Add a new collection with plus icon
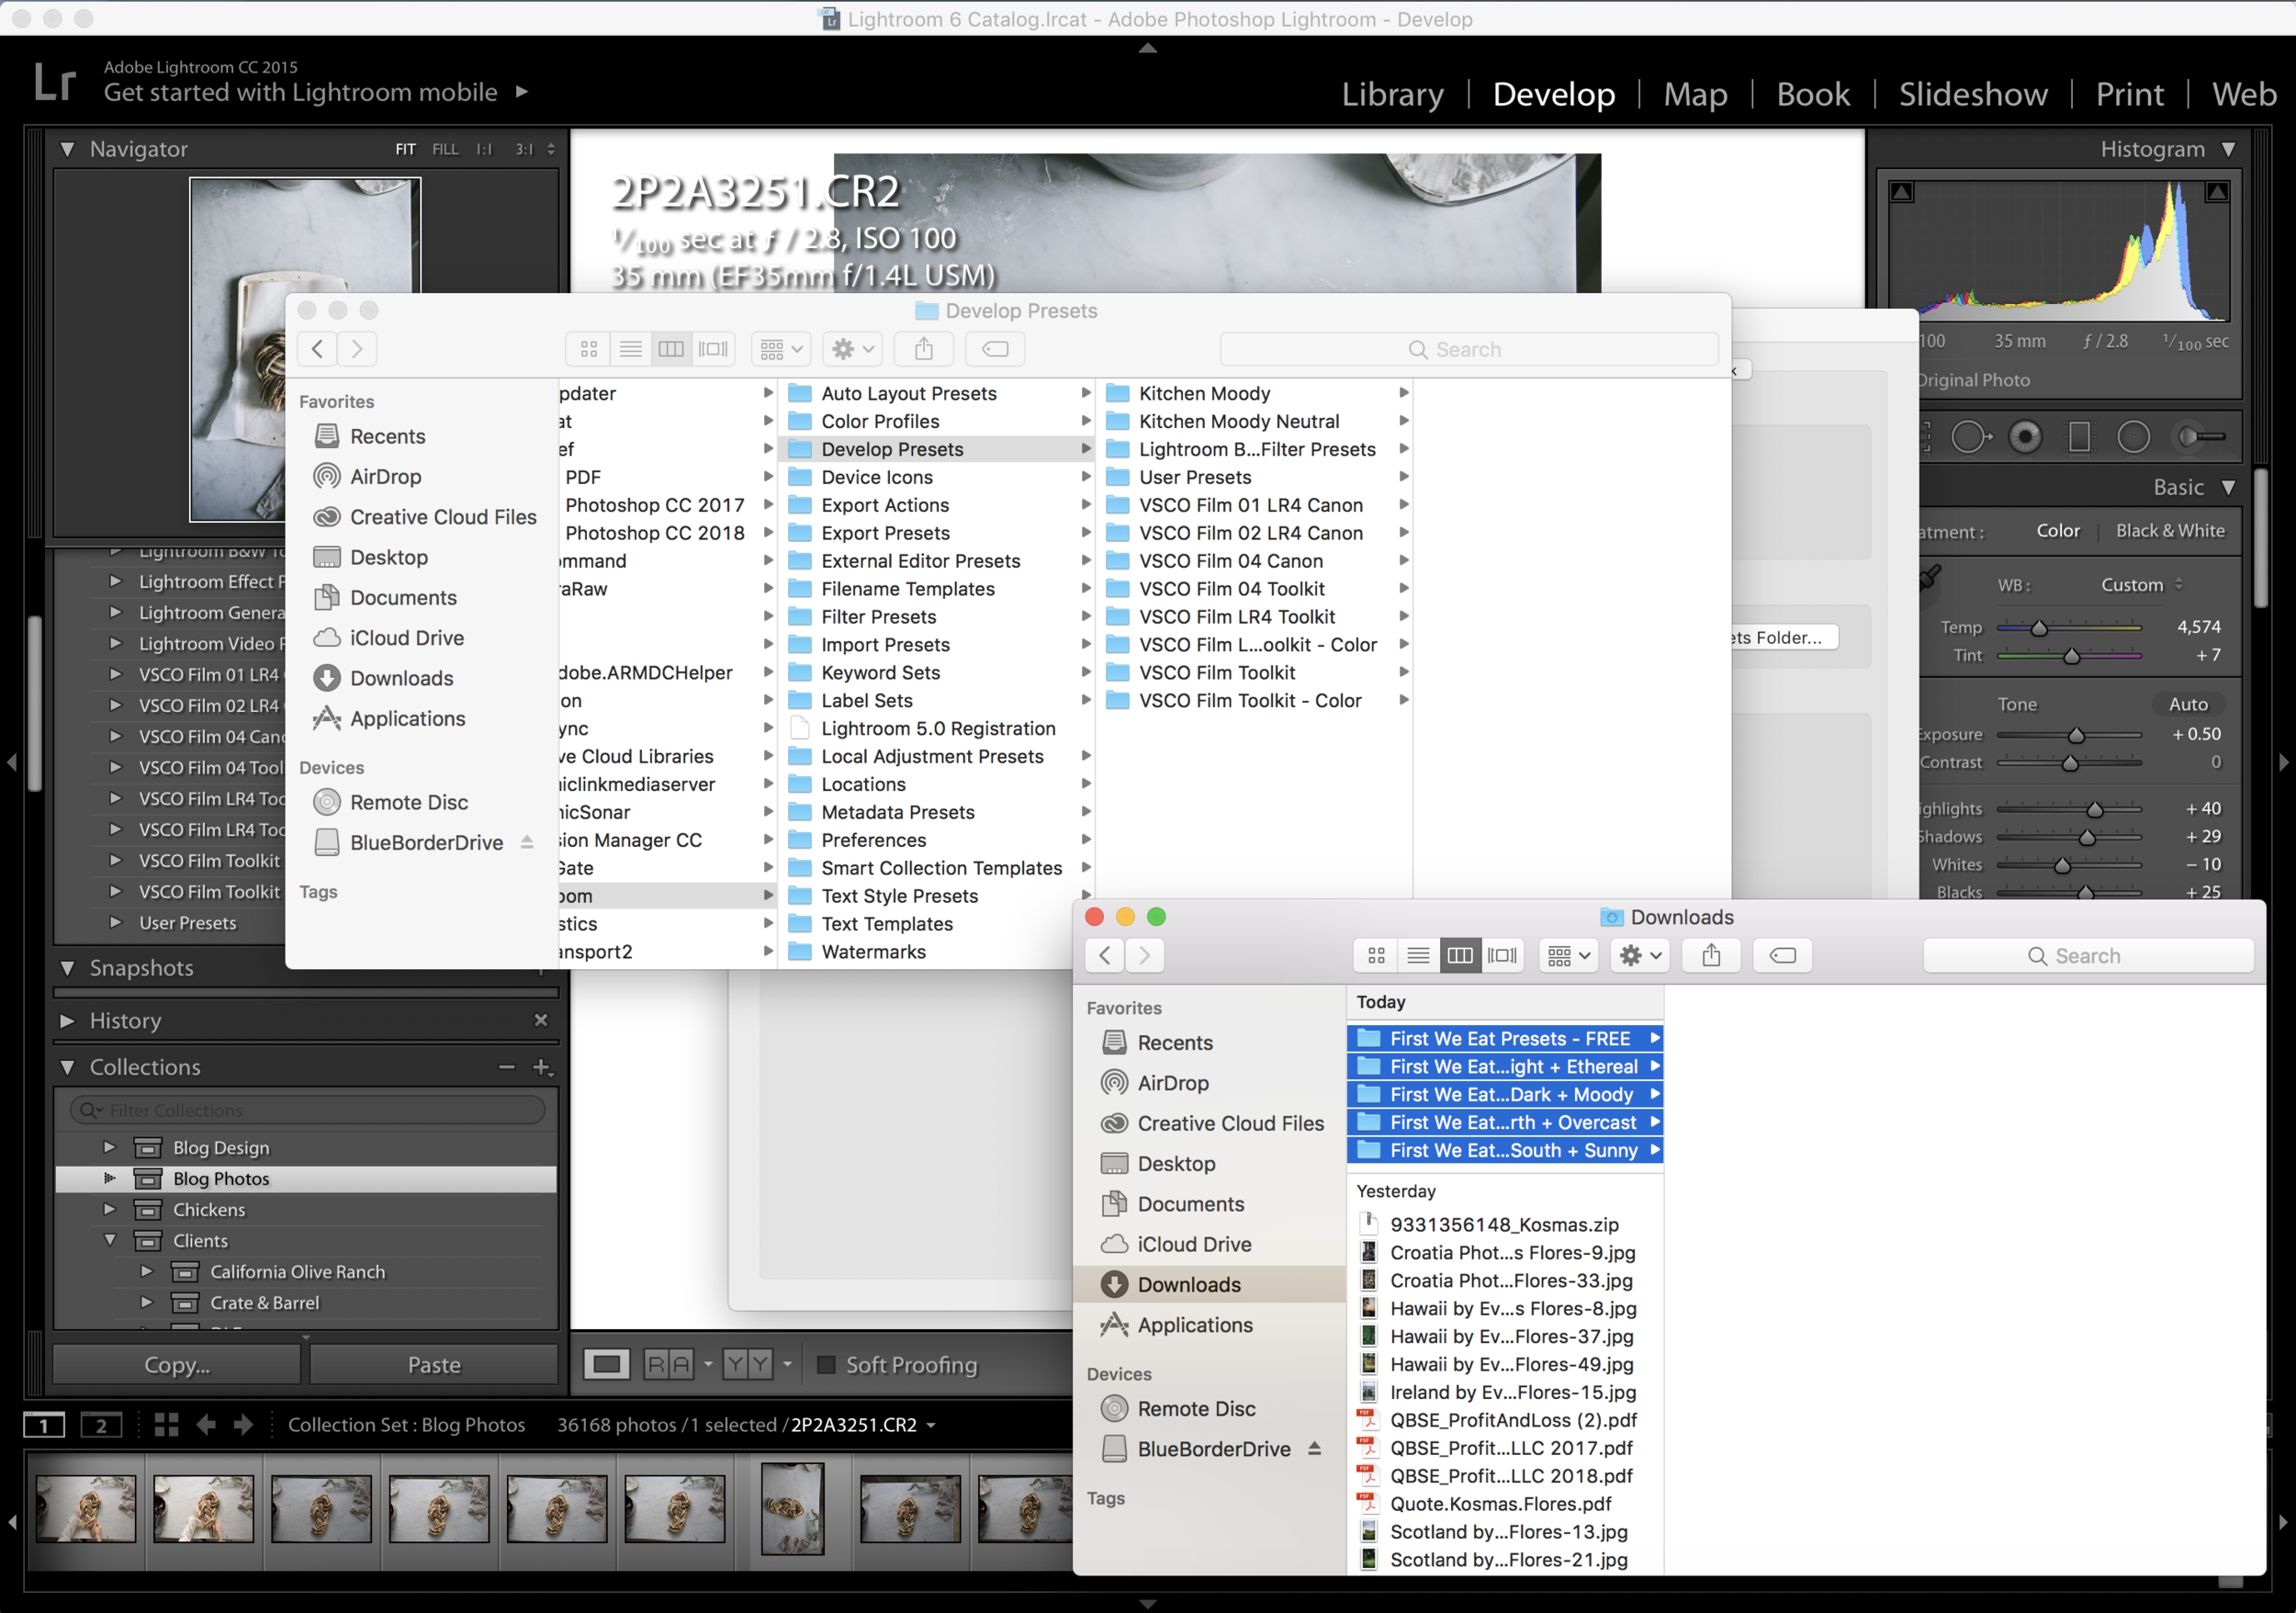 [542, 1067]
